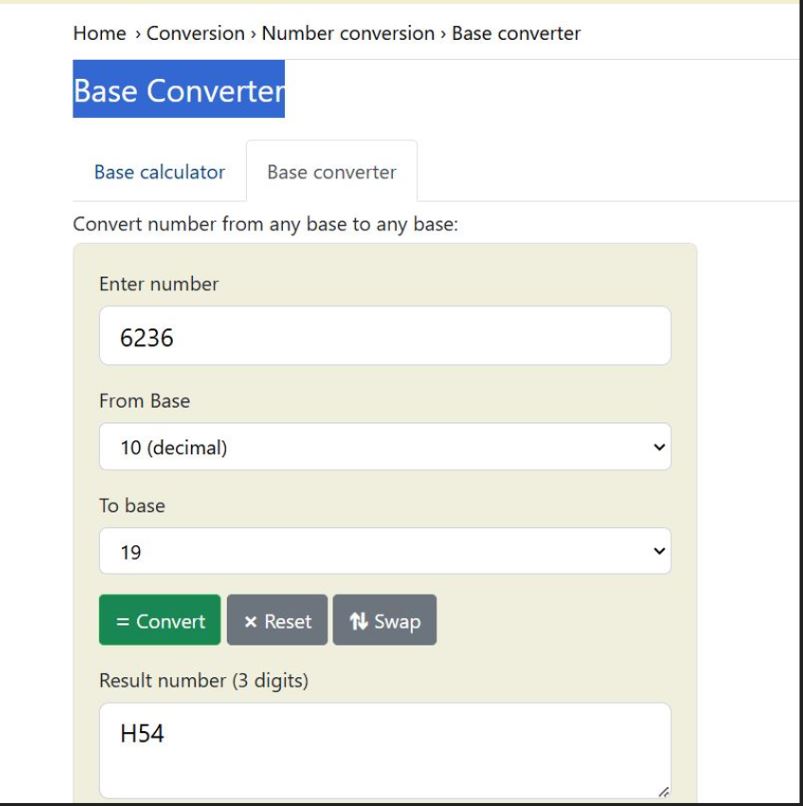Go to Number conversion breadcrumb
The width and height of the screenshot is (803, 806).
pos(348,33)
